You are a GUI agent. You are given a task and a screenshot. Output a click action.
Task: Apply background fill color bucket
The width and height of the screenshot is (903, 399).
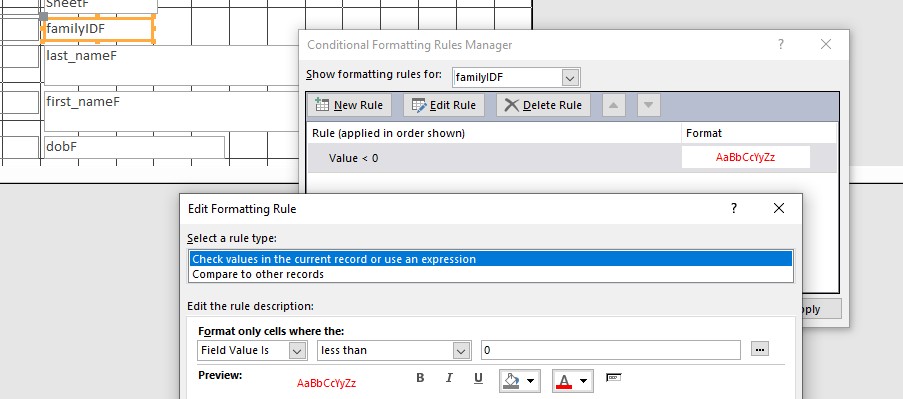511,381
